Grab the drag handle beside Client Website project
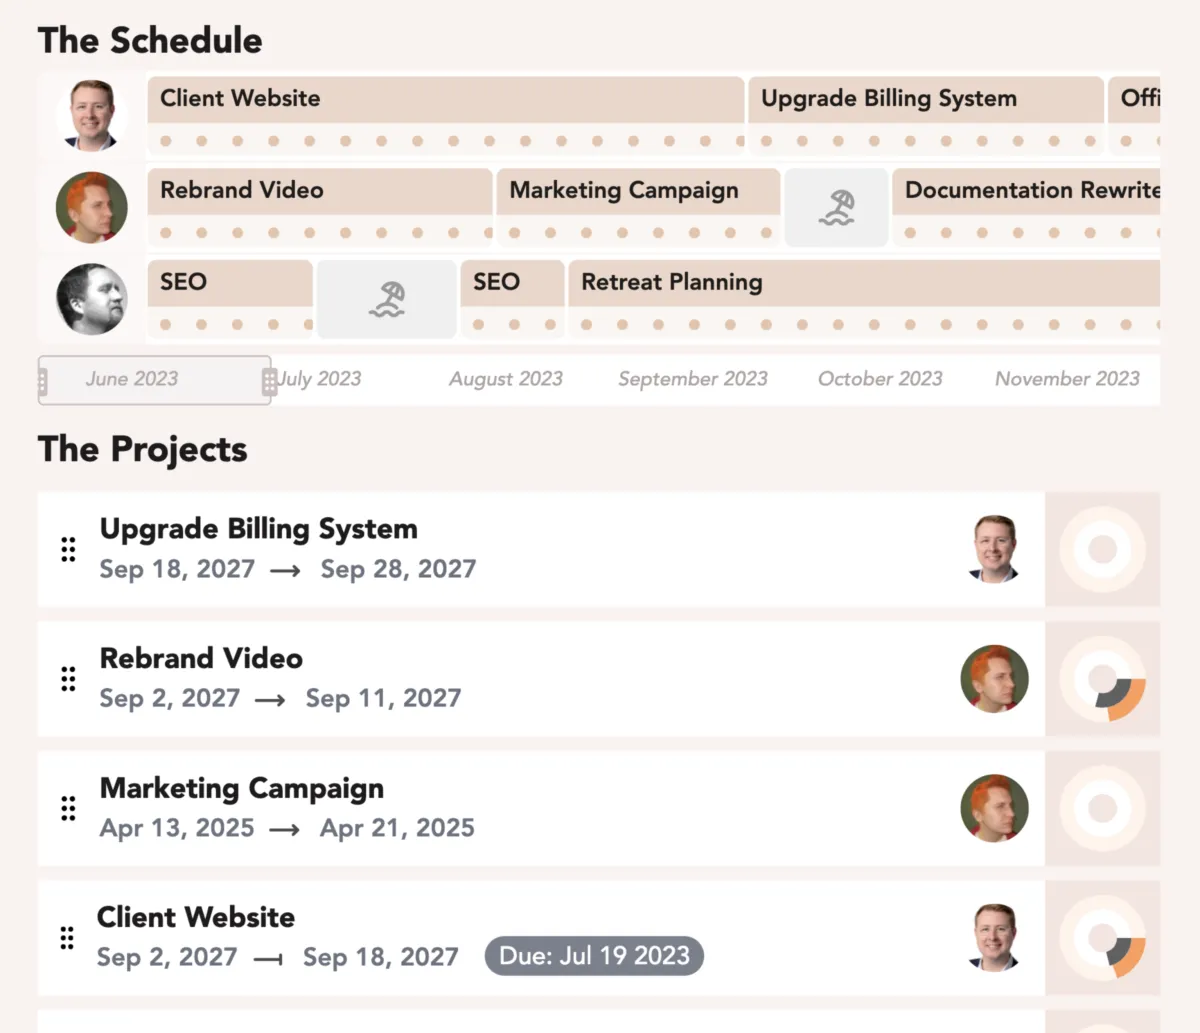This screenshot has width=1200, height=1033. coord(67,937)
